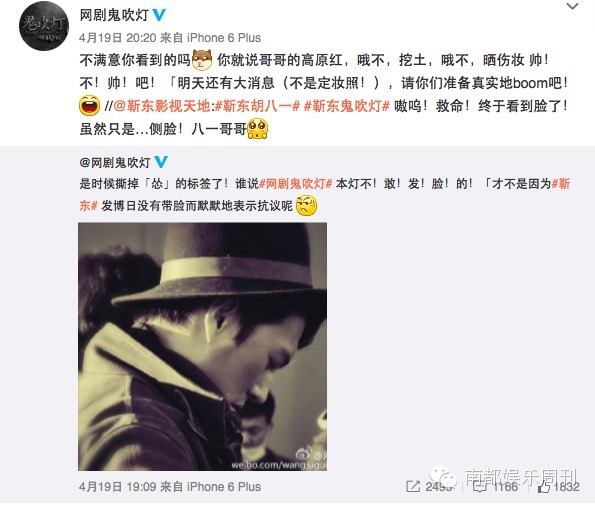
Task: Open the 4月19日 19:09 timestamp link
Action: coord(118,487)
